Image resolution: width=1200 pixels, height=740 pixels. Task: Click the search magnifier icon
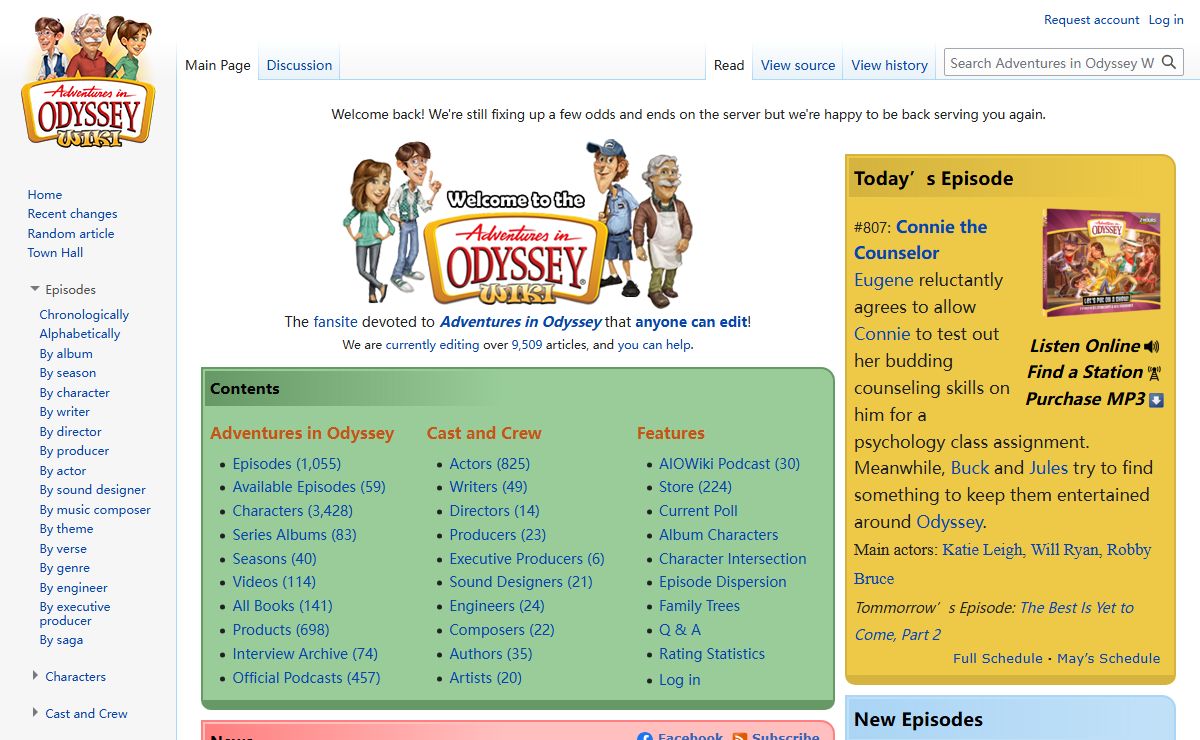point(1169,63)
